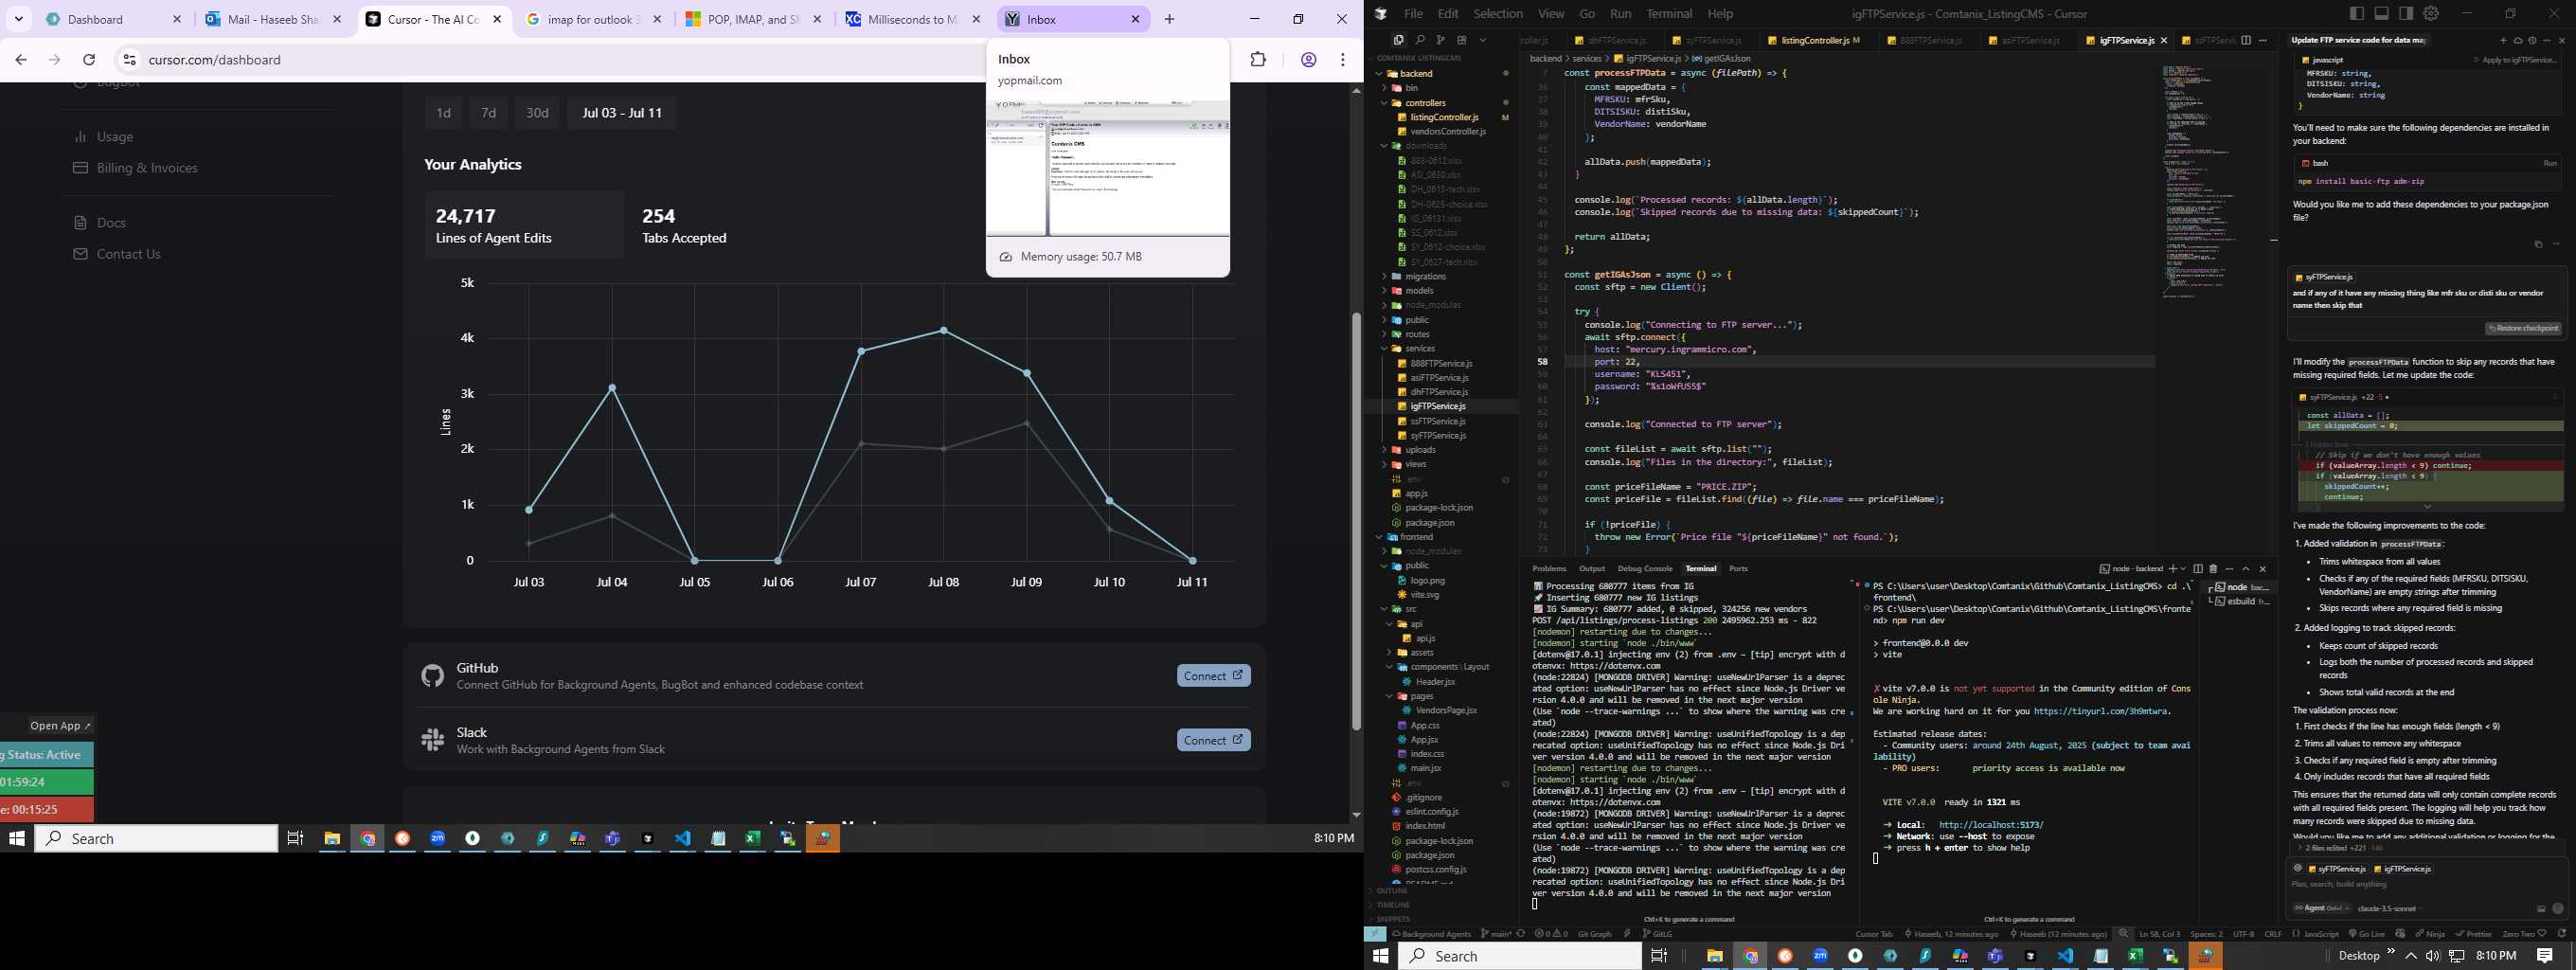Toggle Cursor's primary sidebar layout icon
Image resolution: width=2576 pixels, height=970 pixels.
pos(2357,14)
